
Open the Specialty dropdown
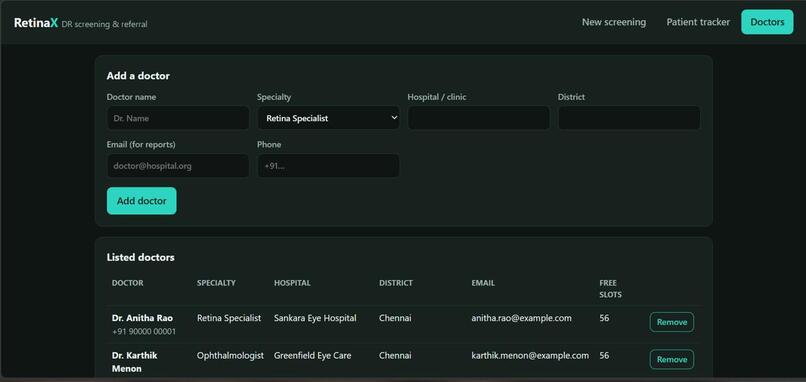click(x=328, y=118)
